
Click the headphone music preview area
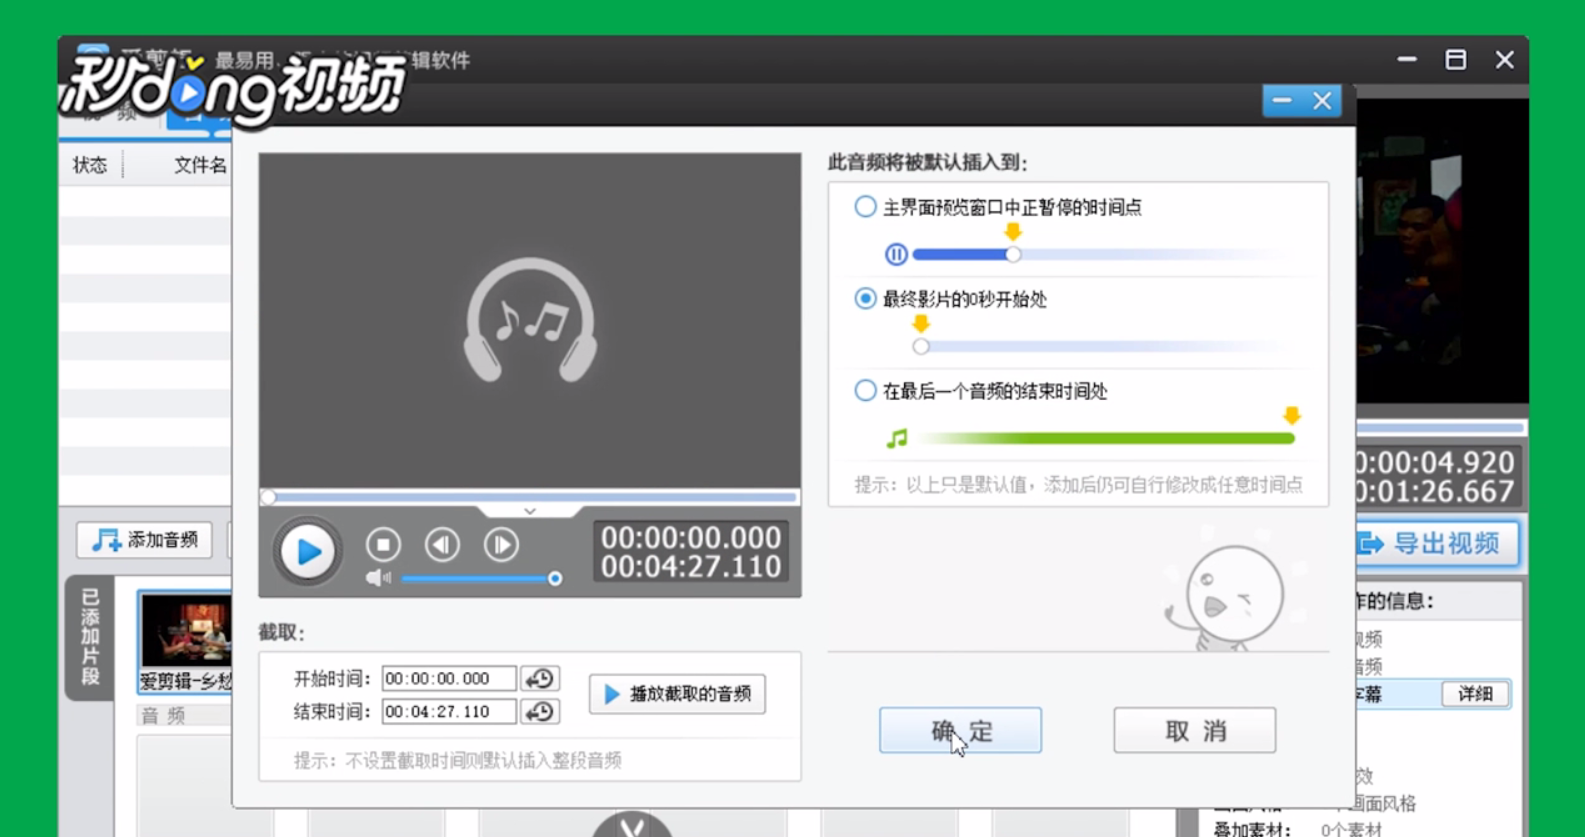tap(530, 321)
